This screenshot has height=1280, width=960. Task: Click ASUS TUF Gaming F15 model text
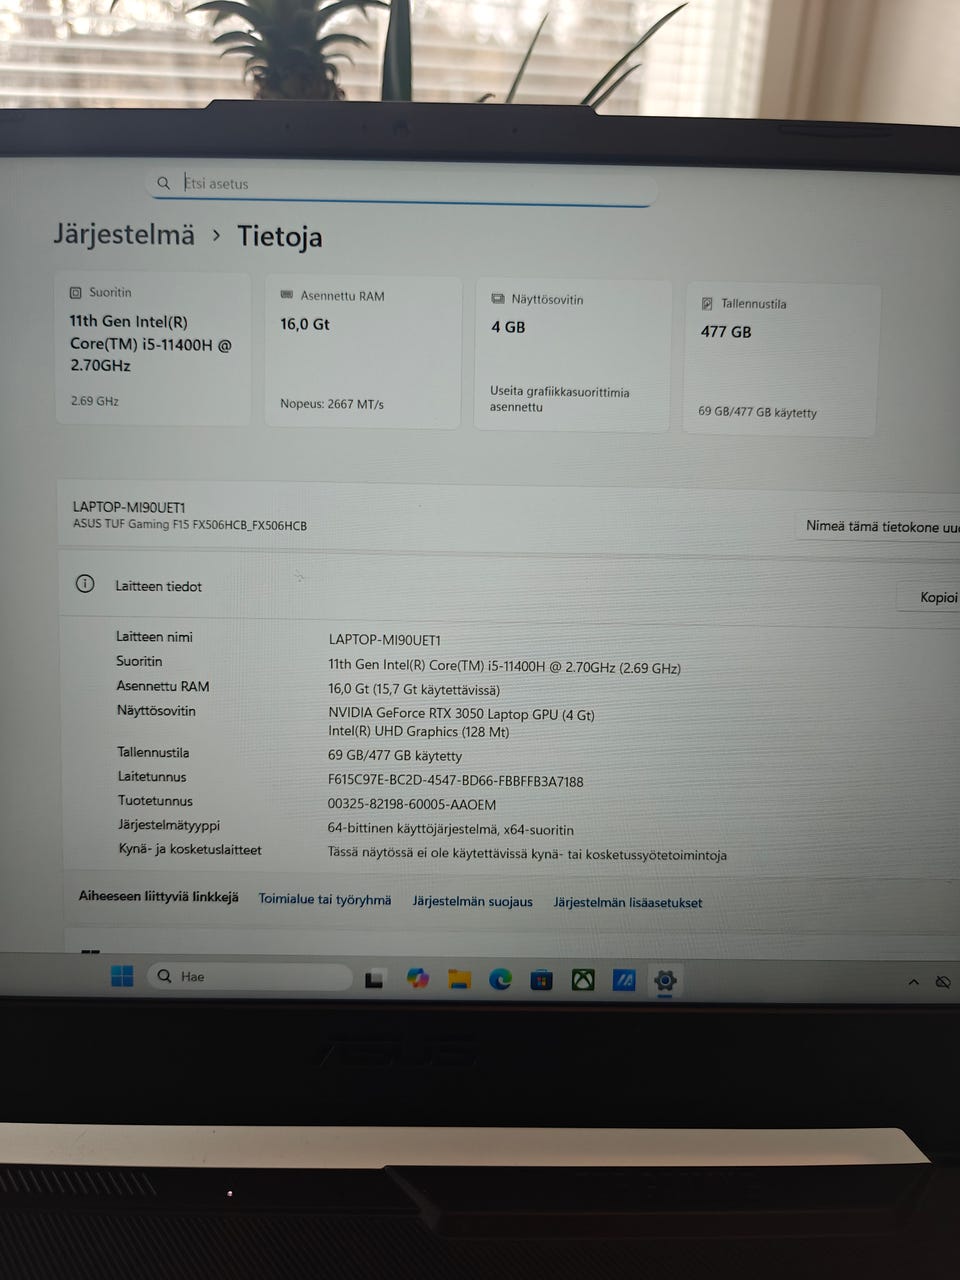click(190, 524)
